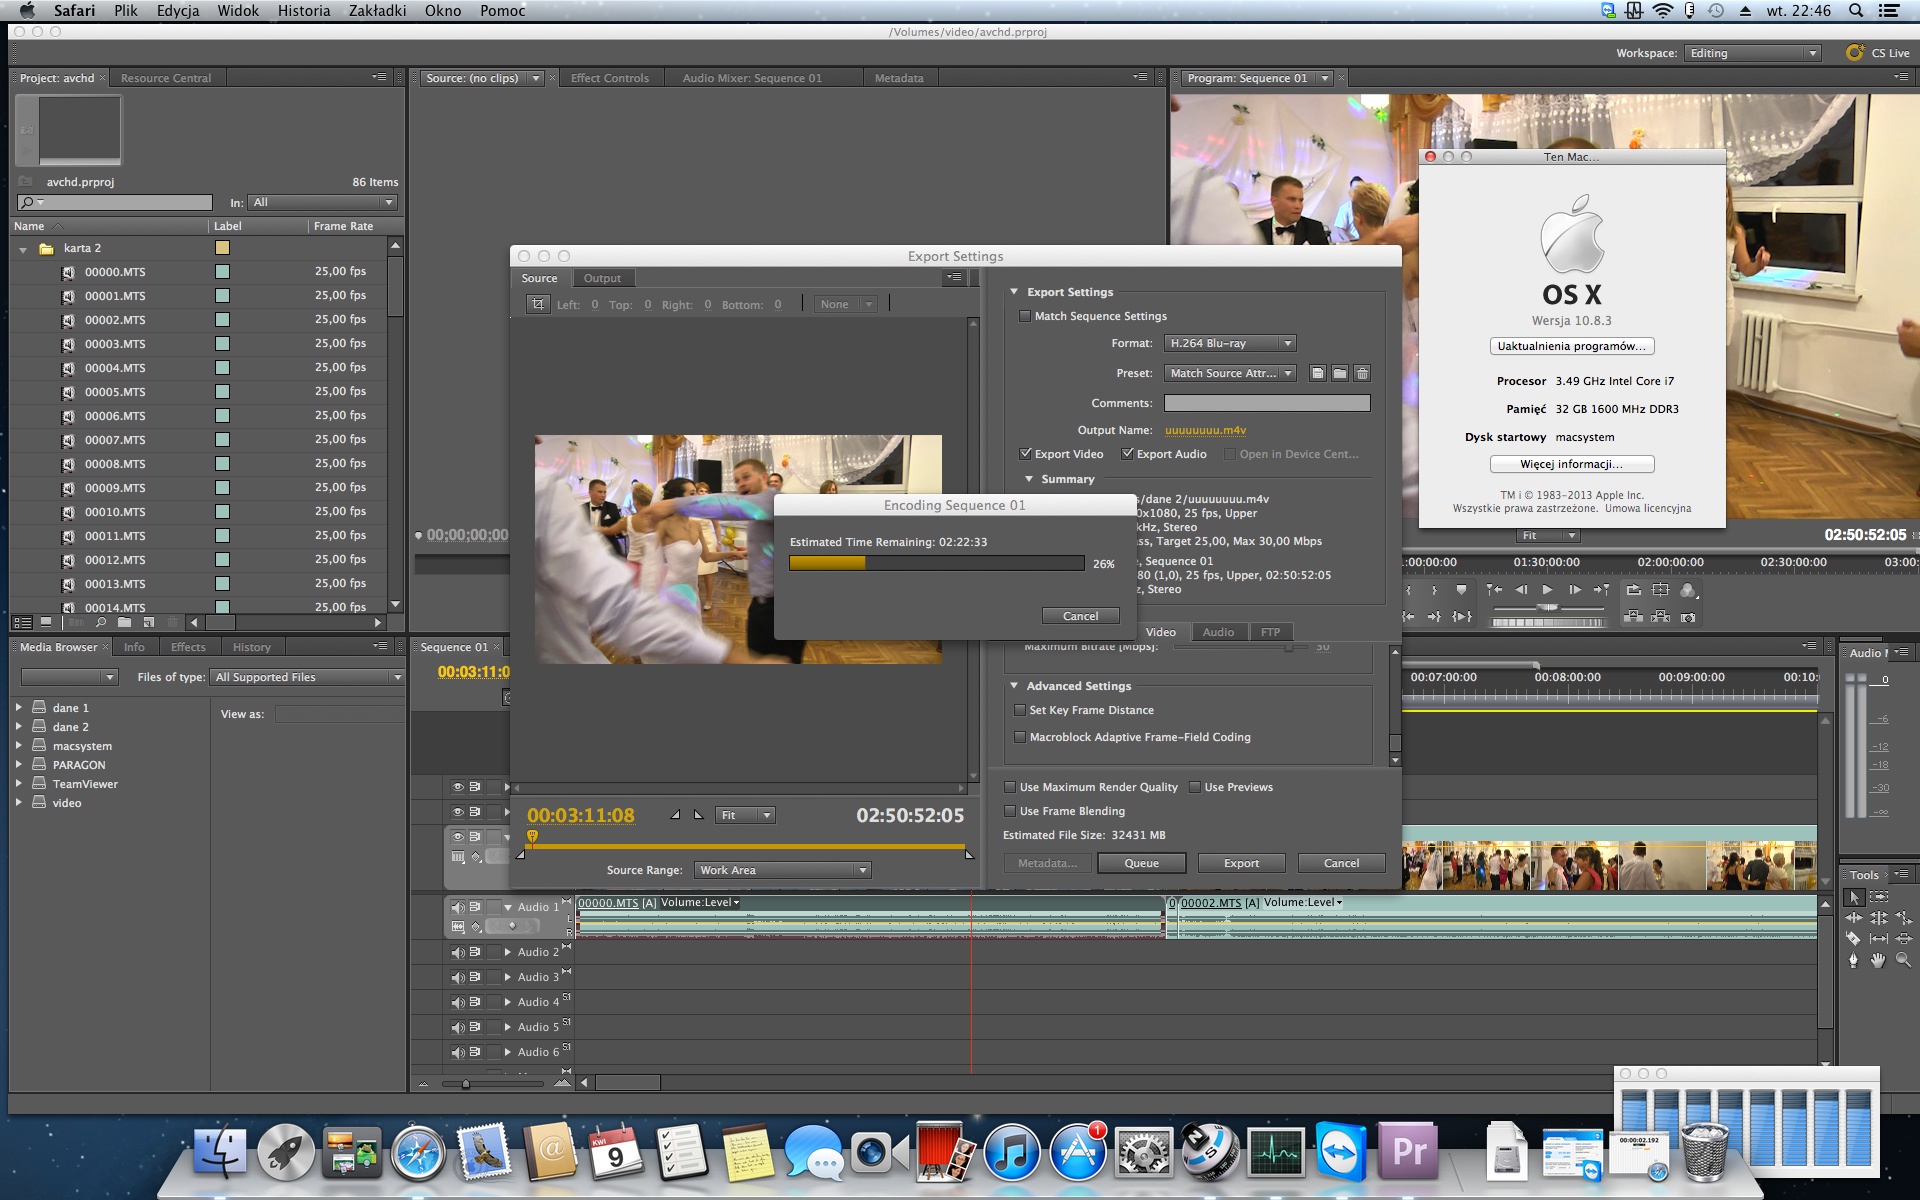
Task: Open the Zakładki menu in menu bar
Action: point(377,11)
